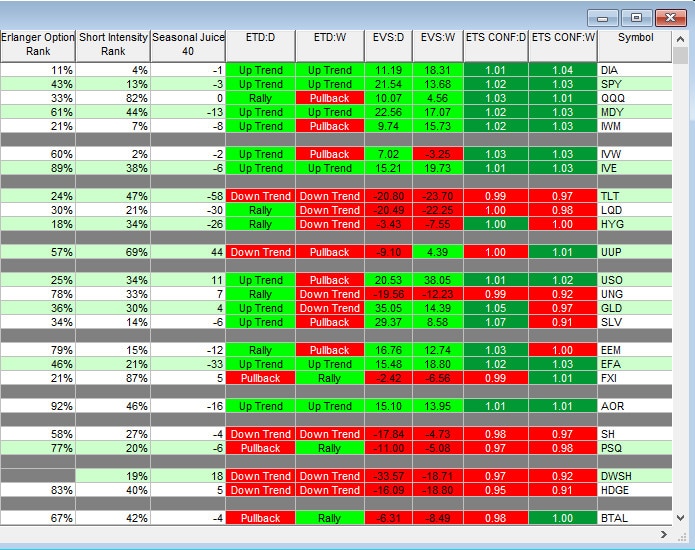695x550 pixels.
Task: Click the vertical scrollbar thumb
Action: [680, 55]
